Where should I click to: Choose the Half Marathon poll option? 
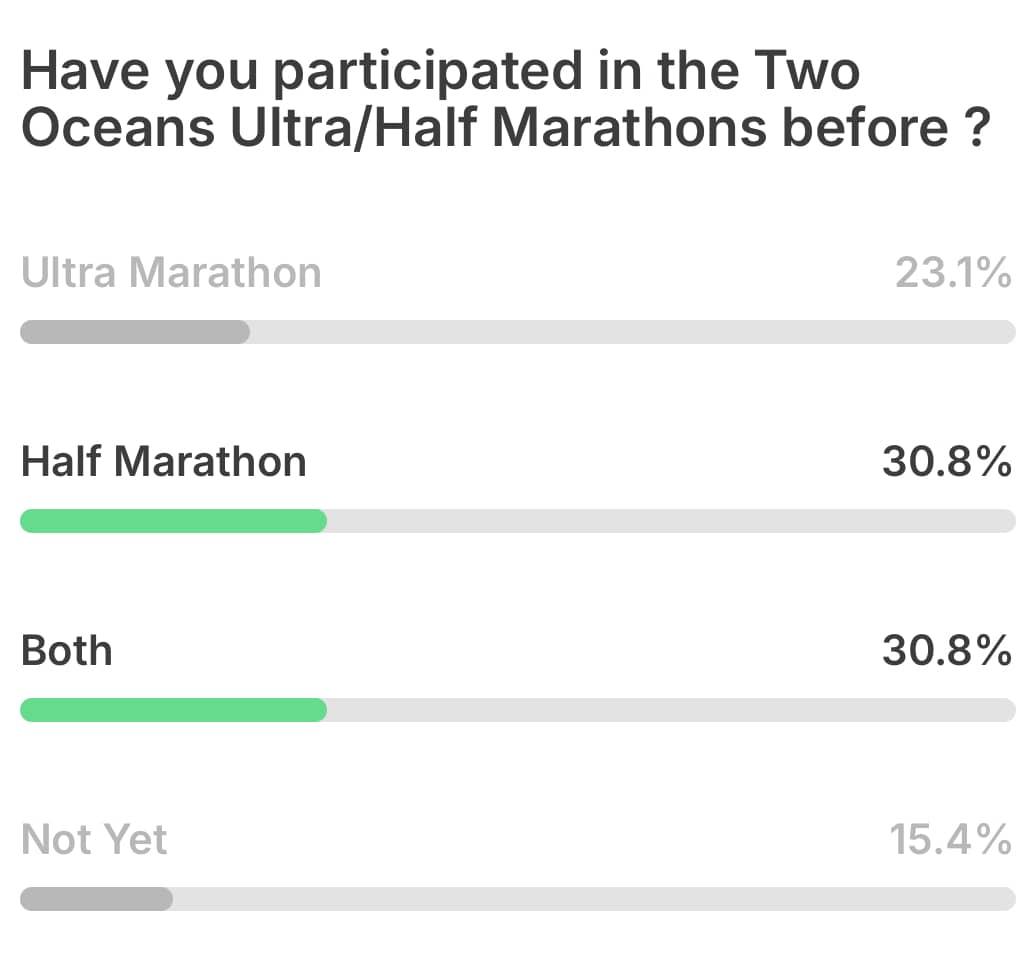coord(164,461)
